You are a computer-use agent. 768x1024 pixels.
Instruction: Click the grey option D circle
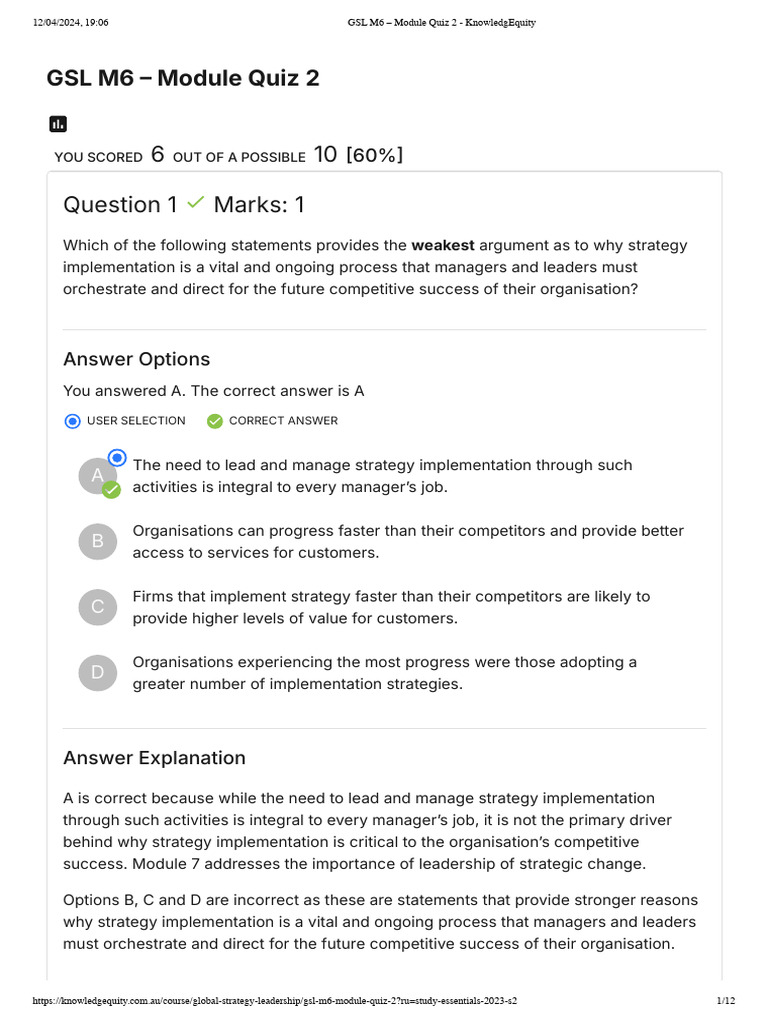pos(98,673)
